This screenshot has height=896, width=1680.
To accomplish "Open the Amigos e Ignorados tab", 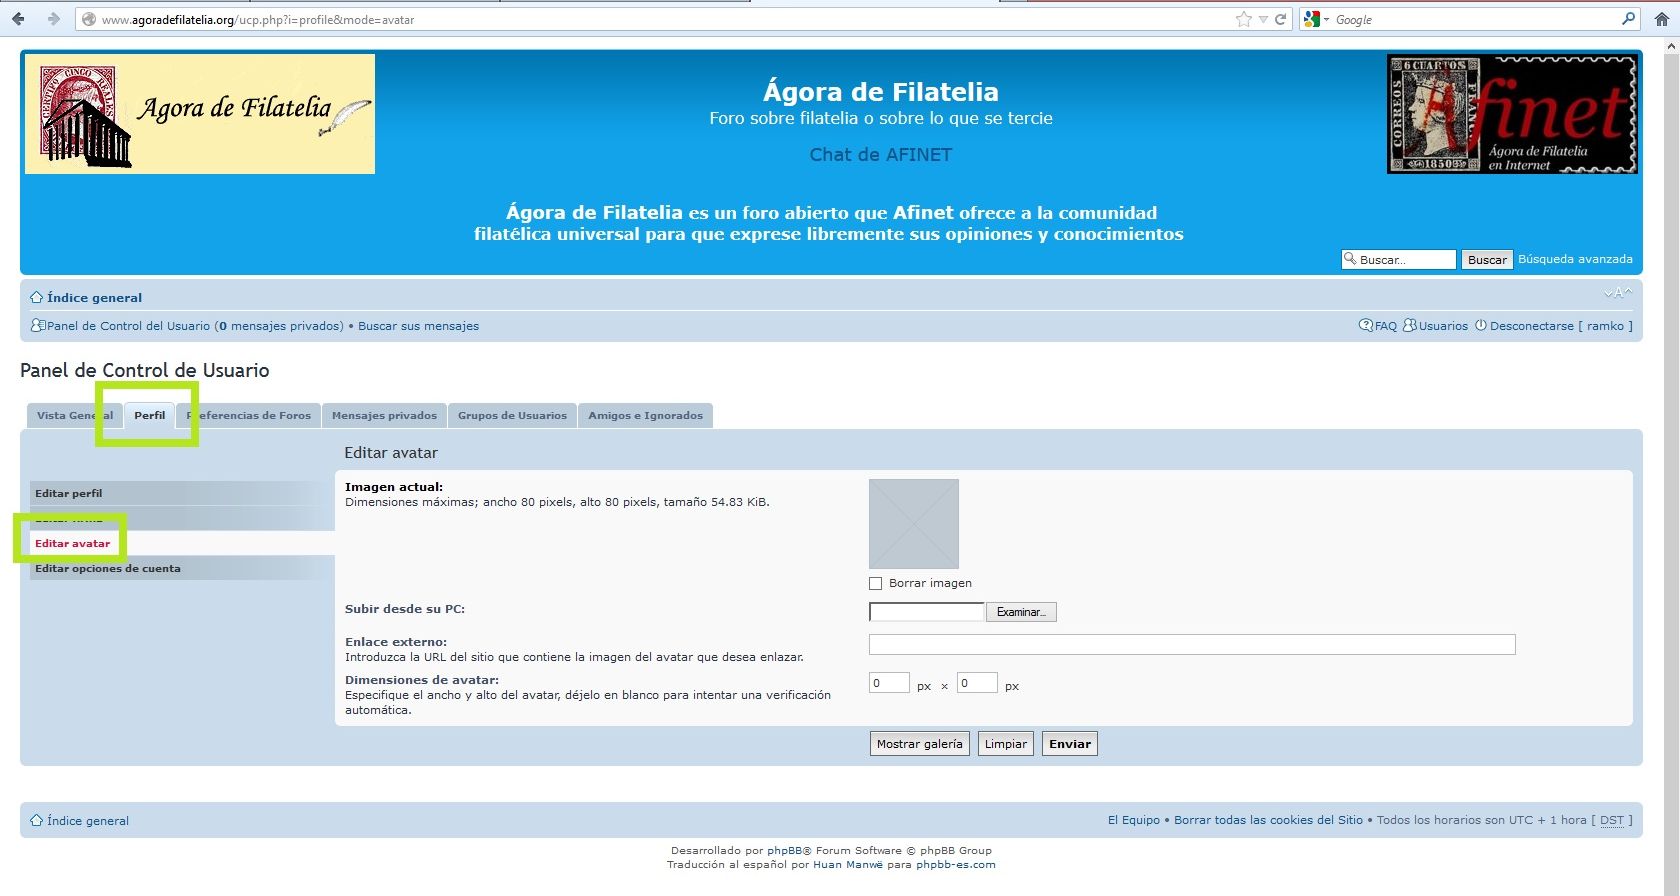I will [645, 415].
